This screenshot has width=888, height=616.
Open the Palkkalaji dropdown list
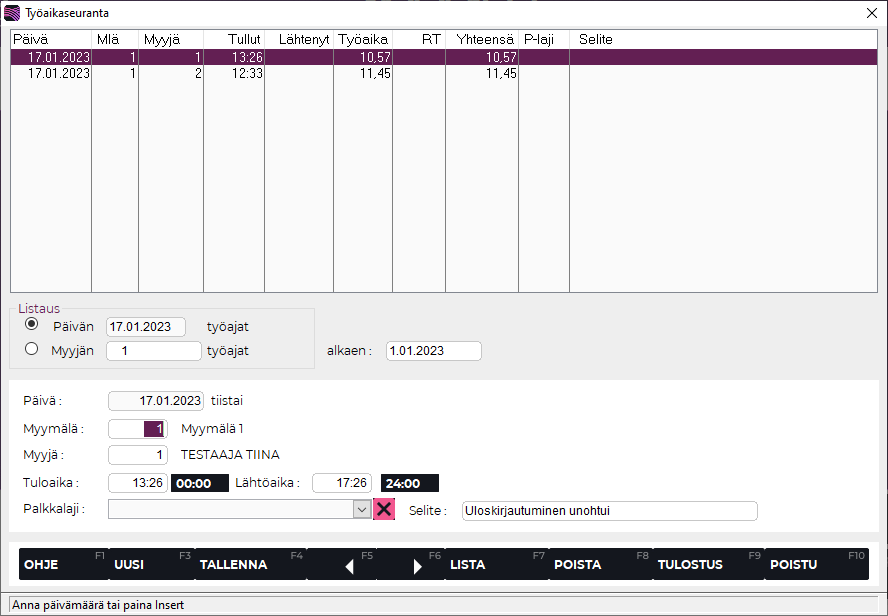pos(362,509)
